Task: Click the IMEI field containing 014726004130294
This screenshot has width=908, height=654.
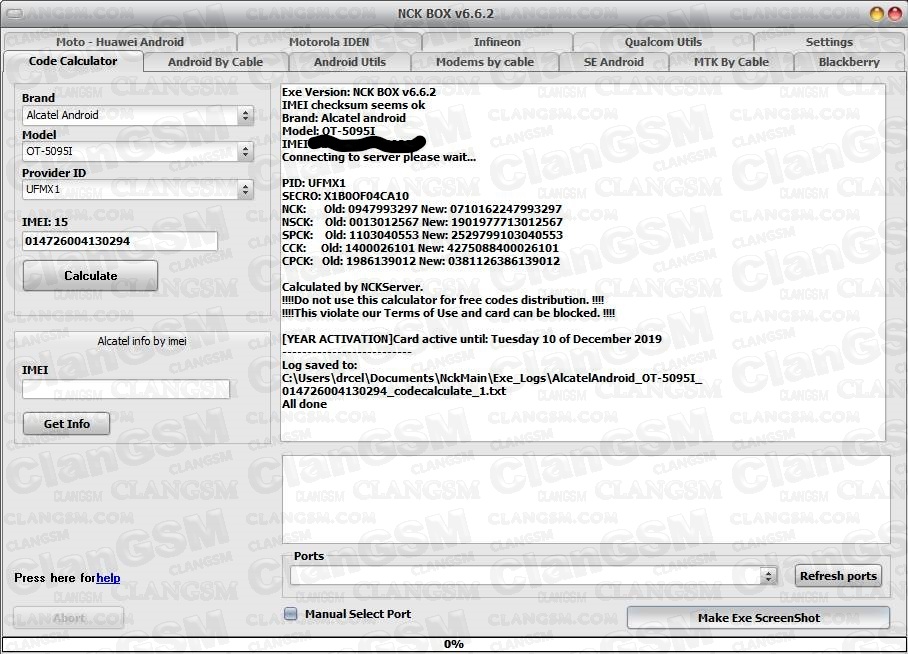Action: click(120, 241)
